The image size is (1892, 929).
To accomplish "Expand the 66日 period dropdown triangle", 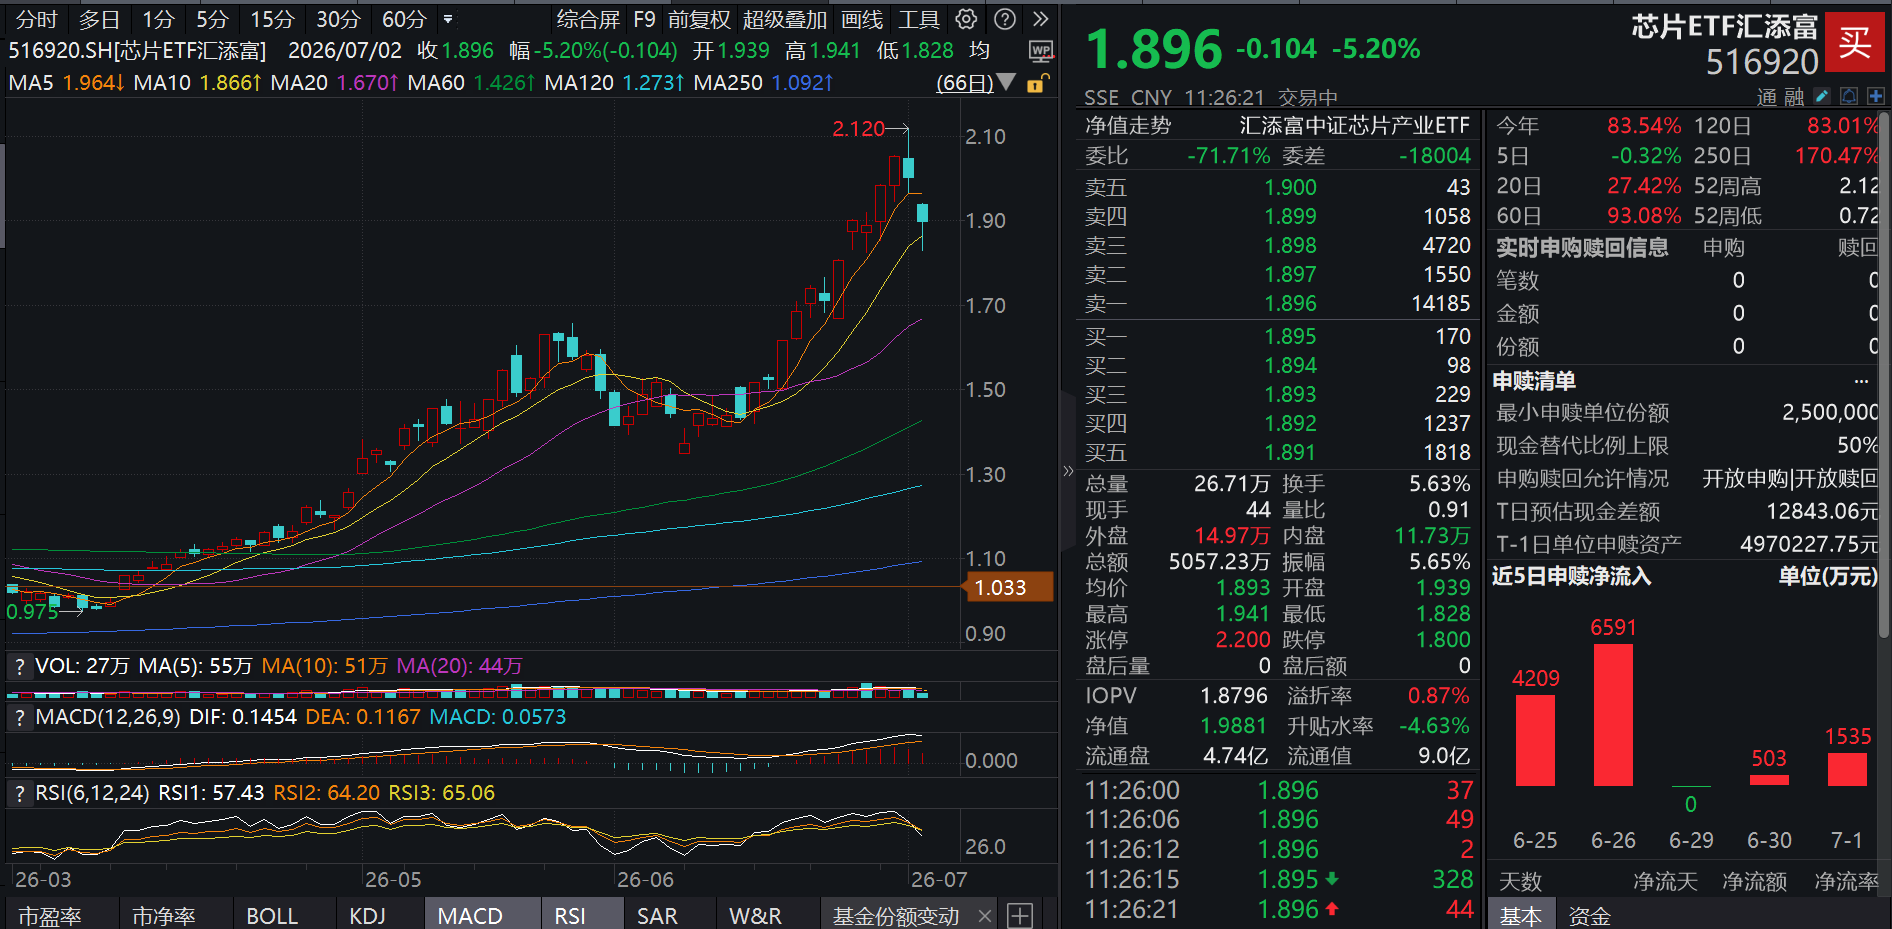I will coord(1007,82).
